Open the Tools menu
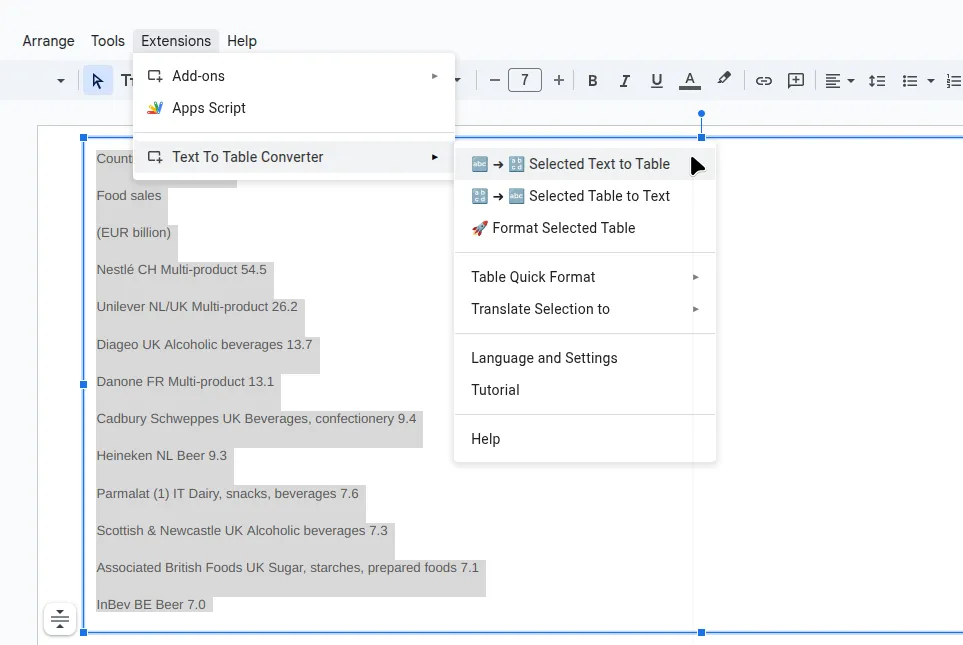963x645 pixels. coord(107,40)
